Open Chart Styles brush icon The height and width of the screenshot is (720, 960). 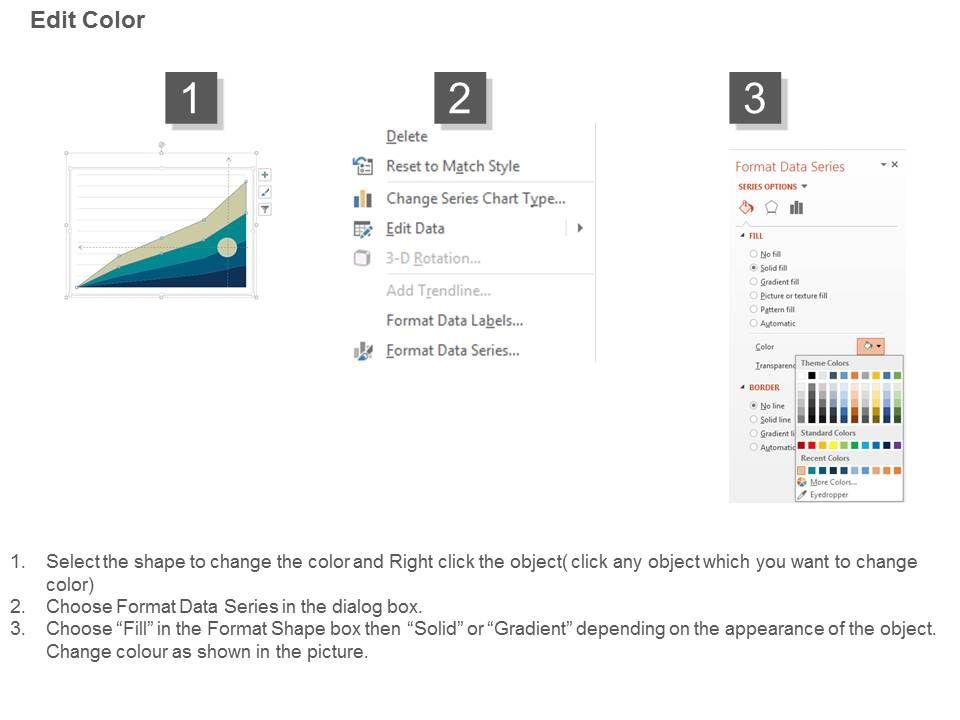point(265,192)
